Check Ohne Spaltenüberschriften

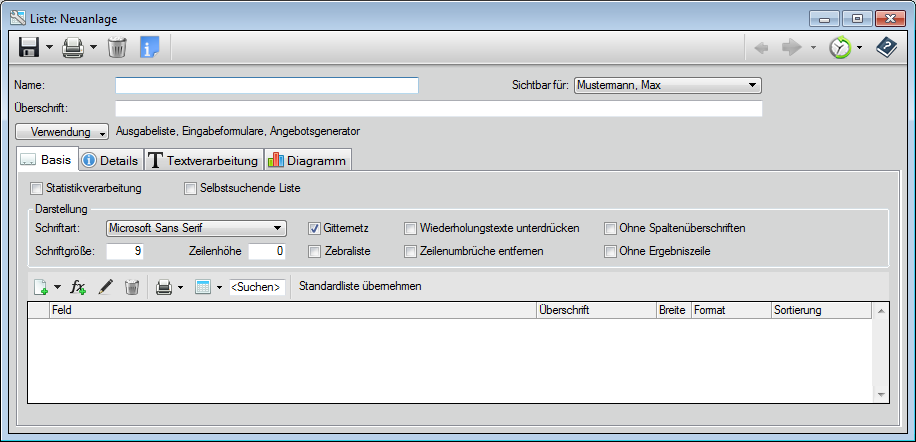click(x=610, y=228)
